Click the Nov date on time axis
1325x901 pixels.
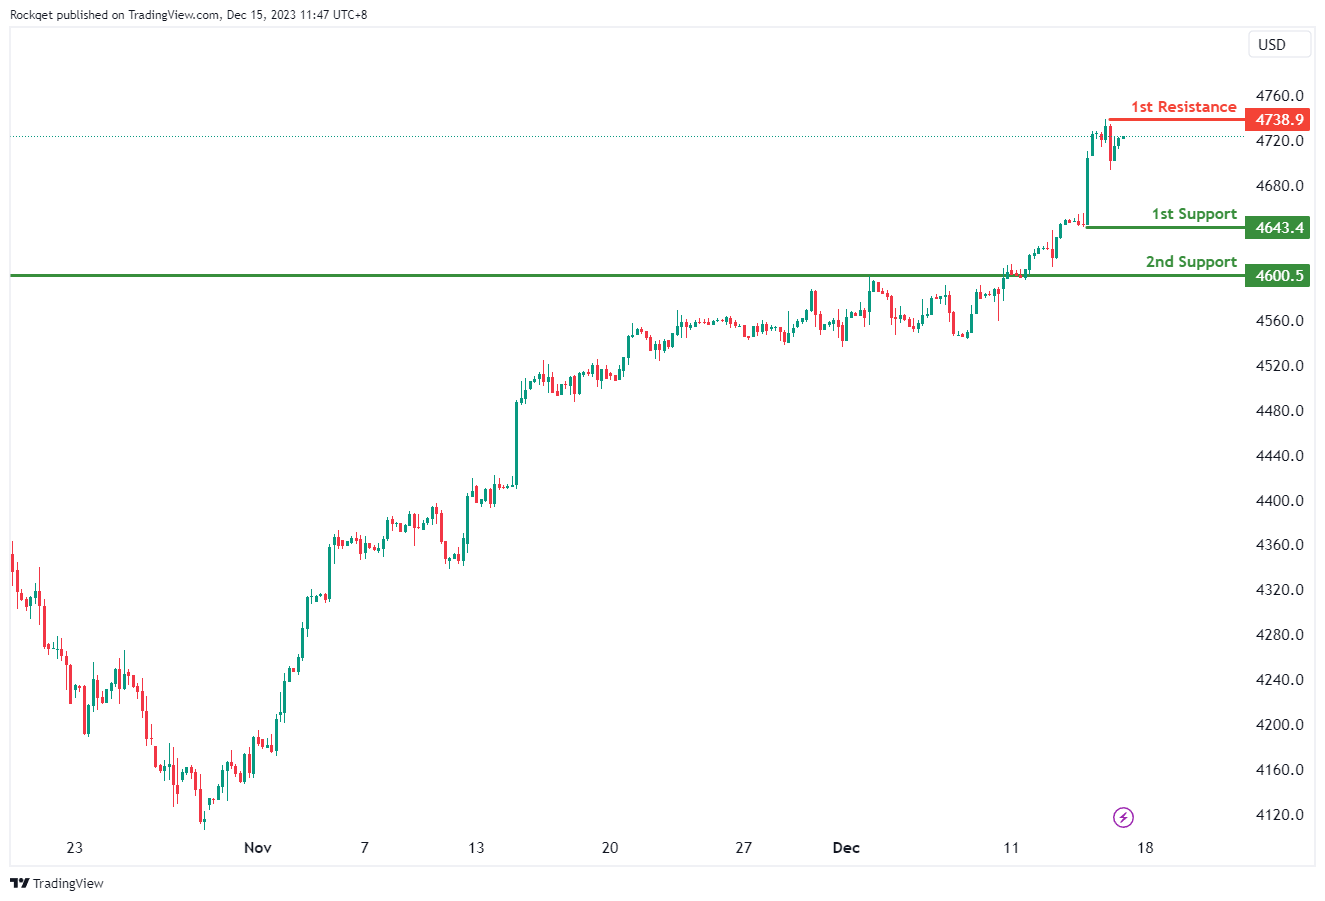coord(257,848)
